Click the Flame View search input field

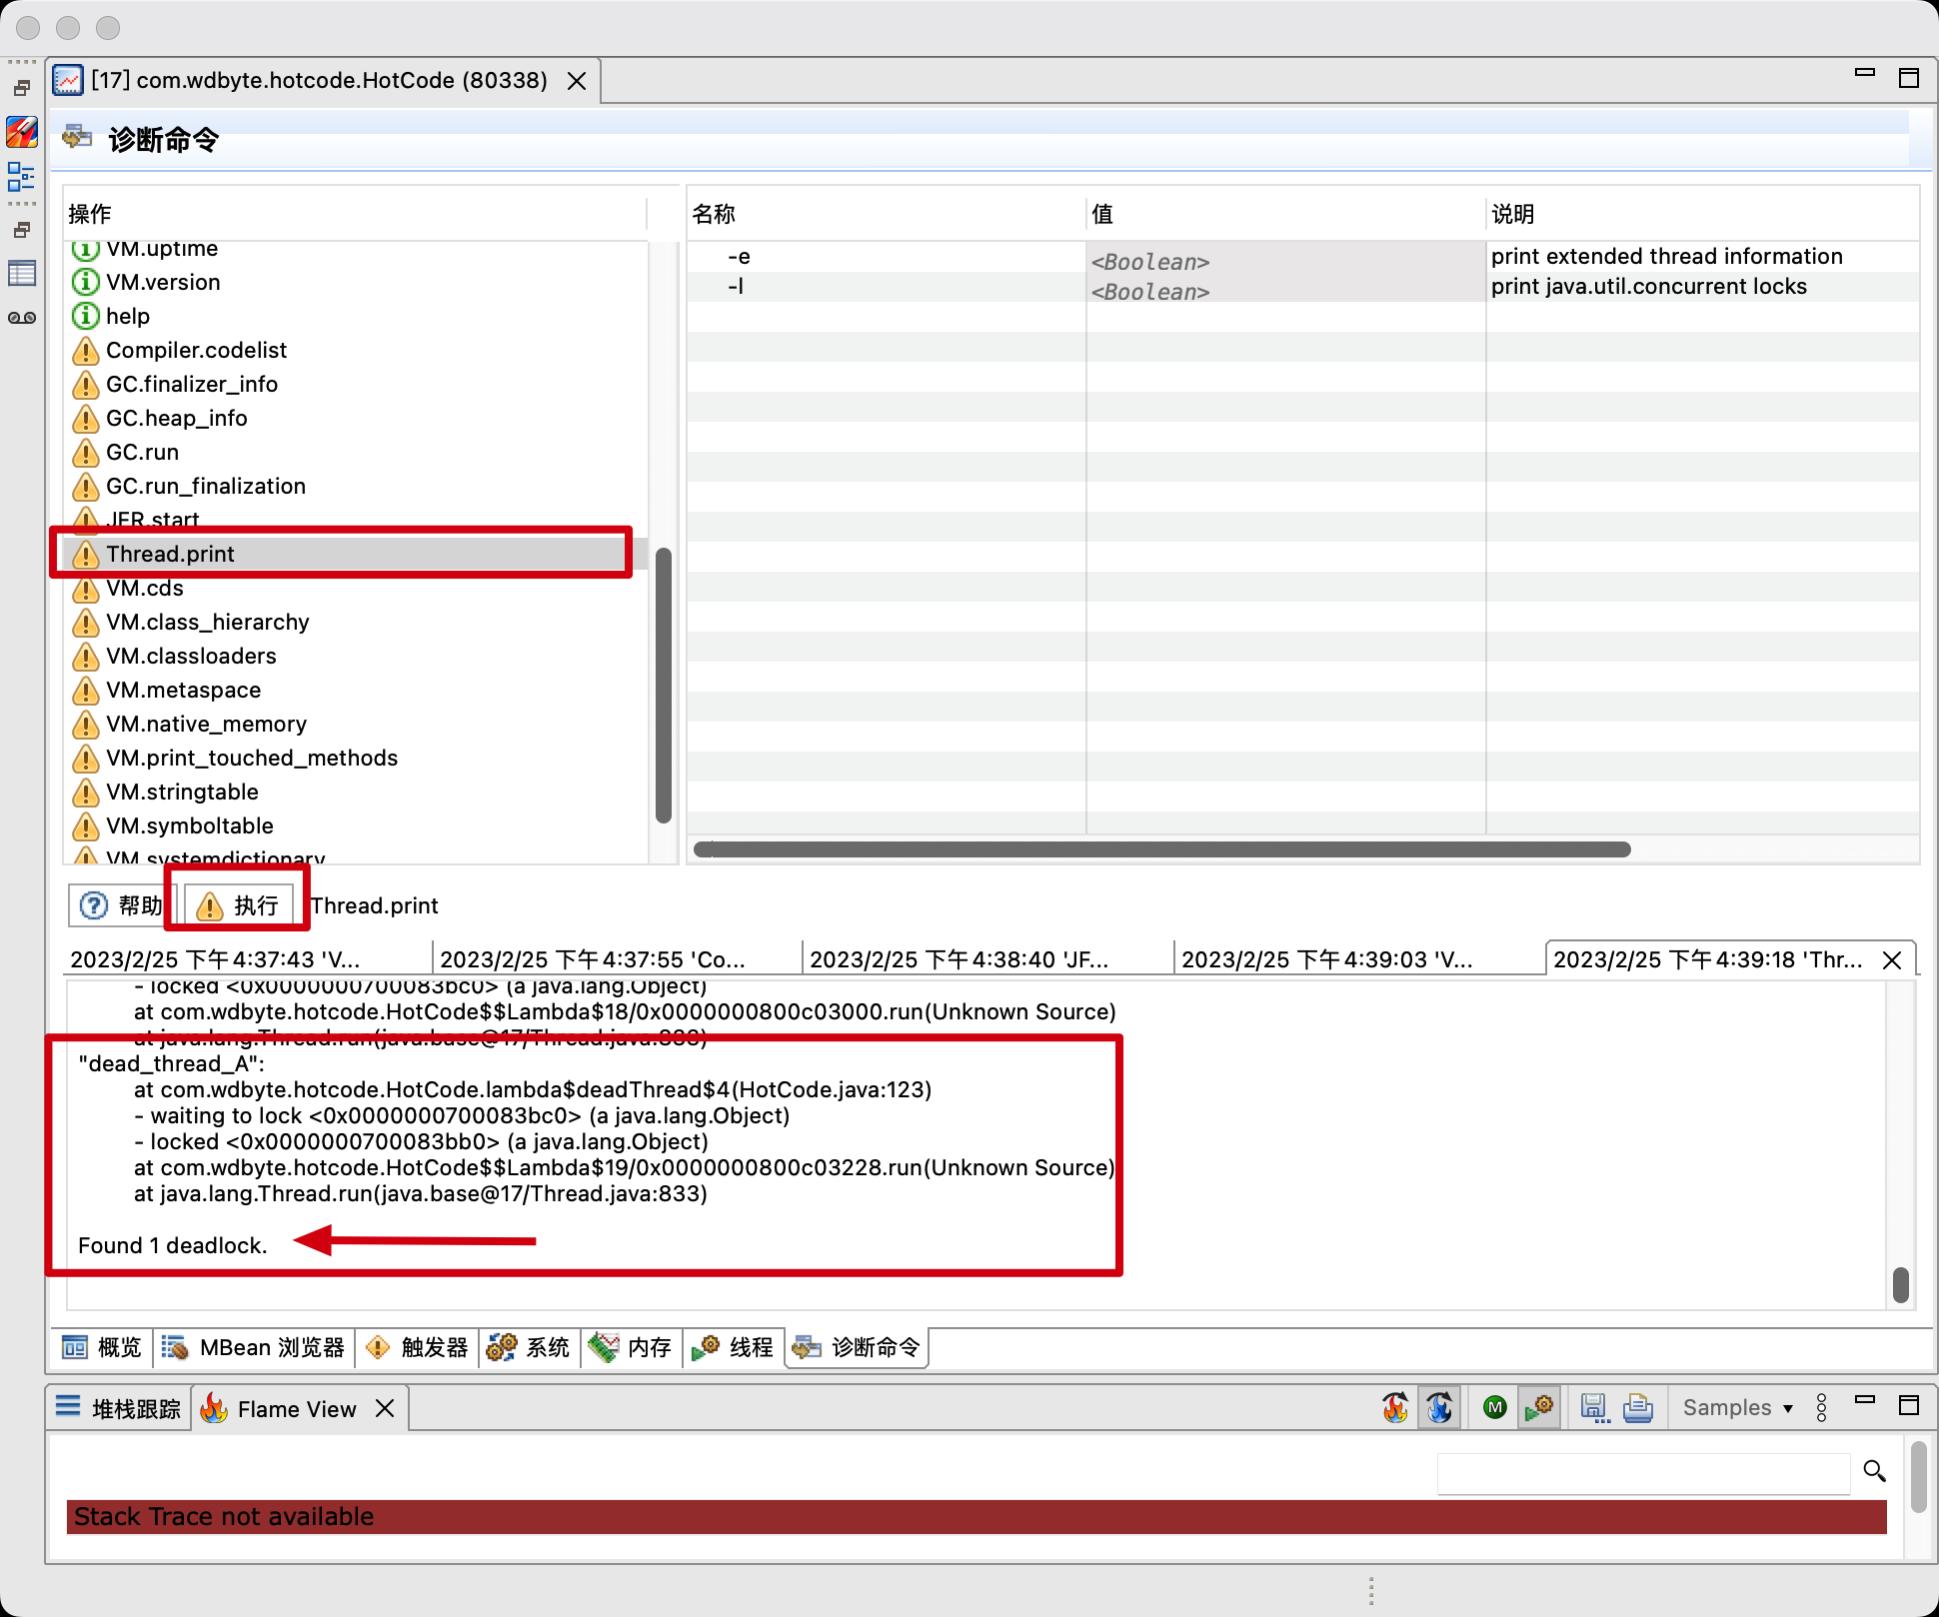click(1642, 1473)
